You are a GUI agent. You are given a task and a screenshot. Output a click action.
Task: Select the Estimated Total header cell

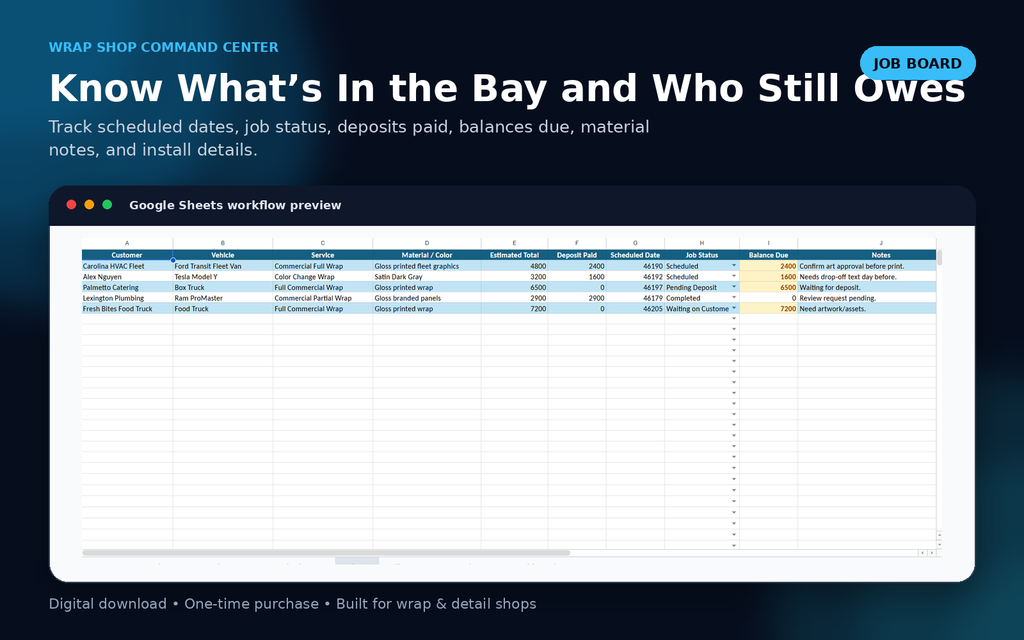[514, 255]
